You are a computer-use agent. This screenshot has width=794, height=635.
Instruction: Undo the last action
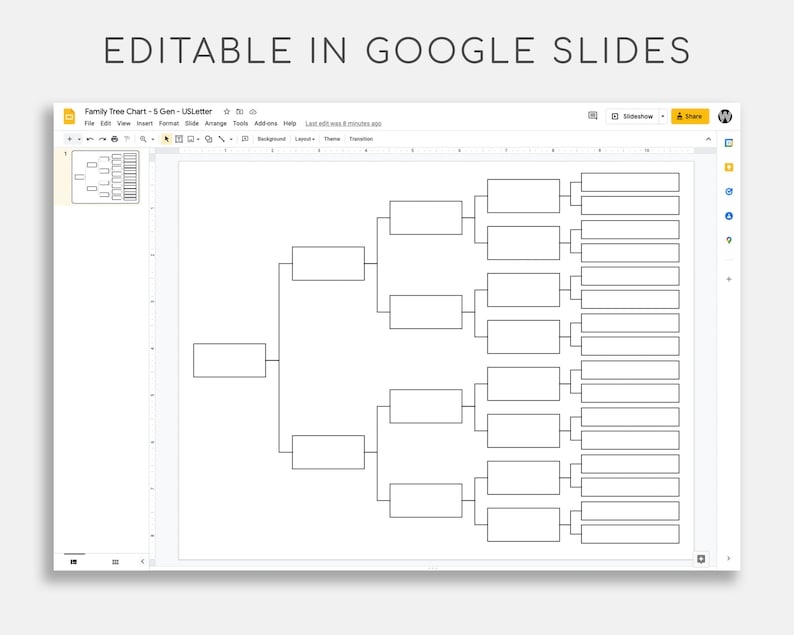click(90, 139)
